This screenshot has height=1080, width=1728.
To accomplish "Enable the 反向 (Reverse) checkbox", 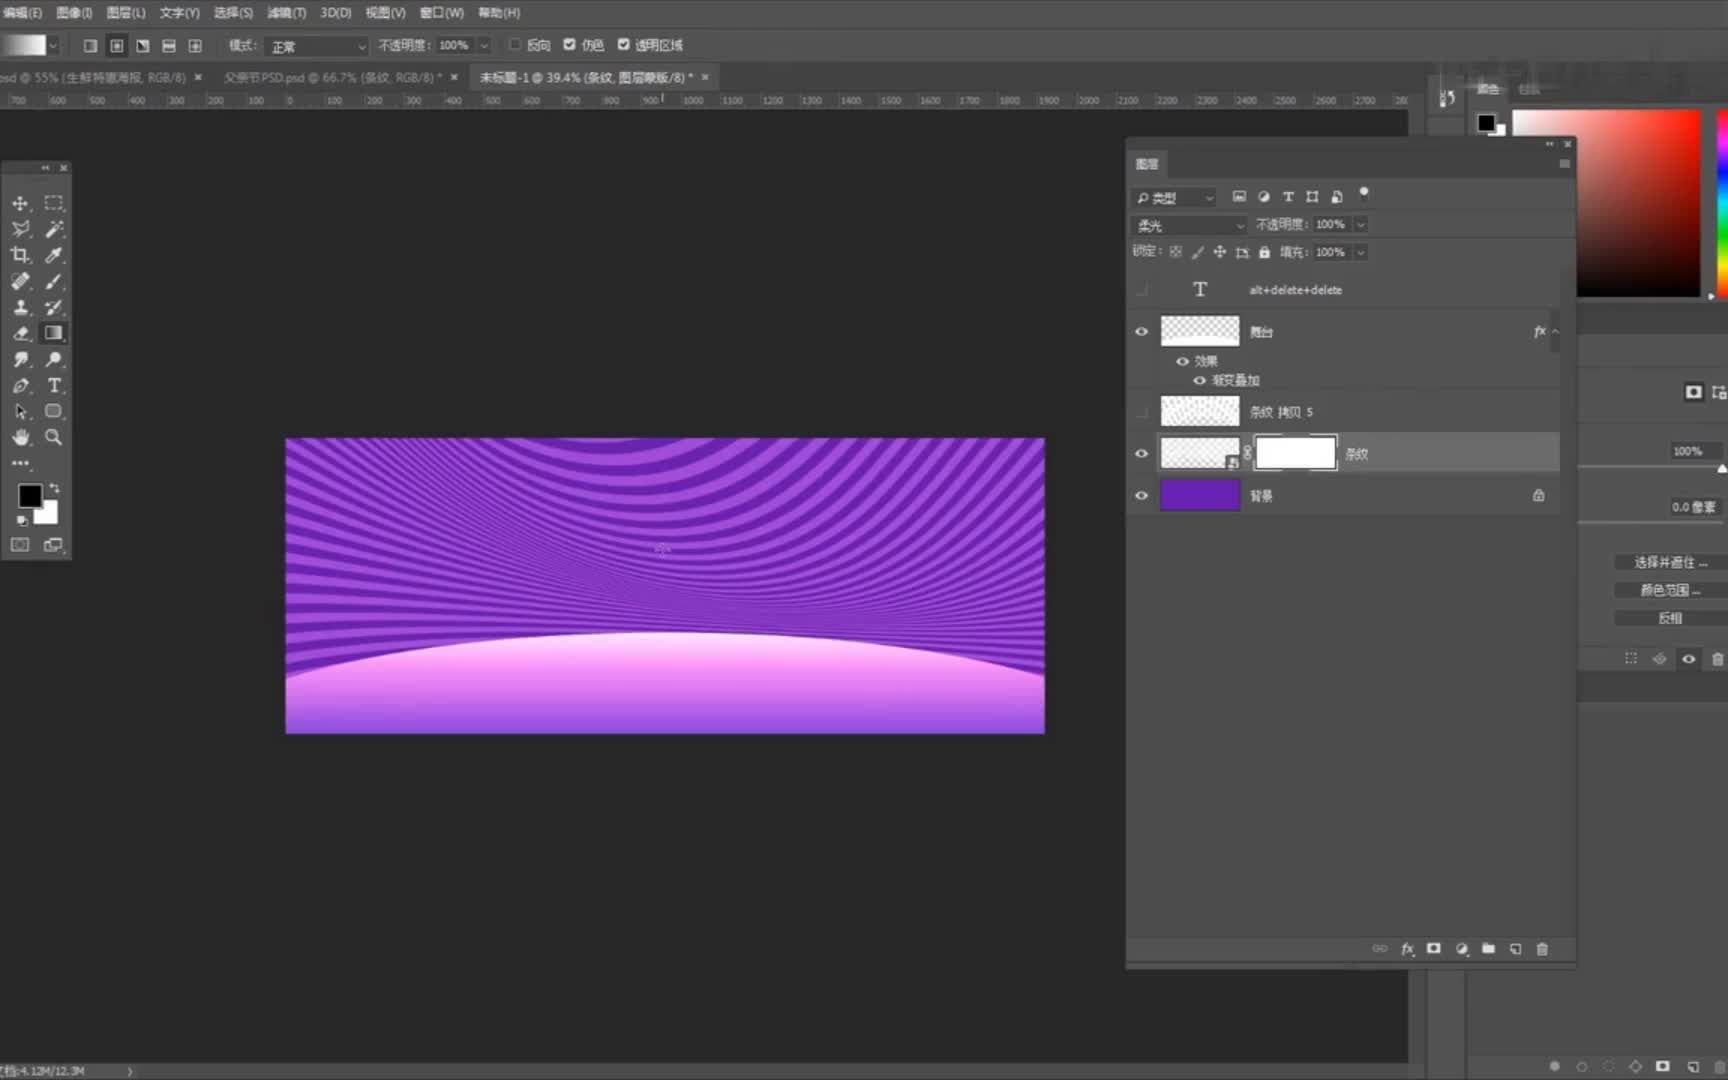I will pyautogui.click(x=515, y=45).
